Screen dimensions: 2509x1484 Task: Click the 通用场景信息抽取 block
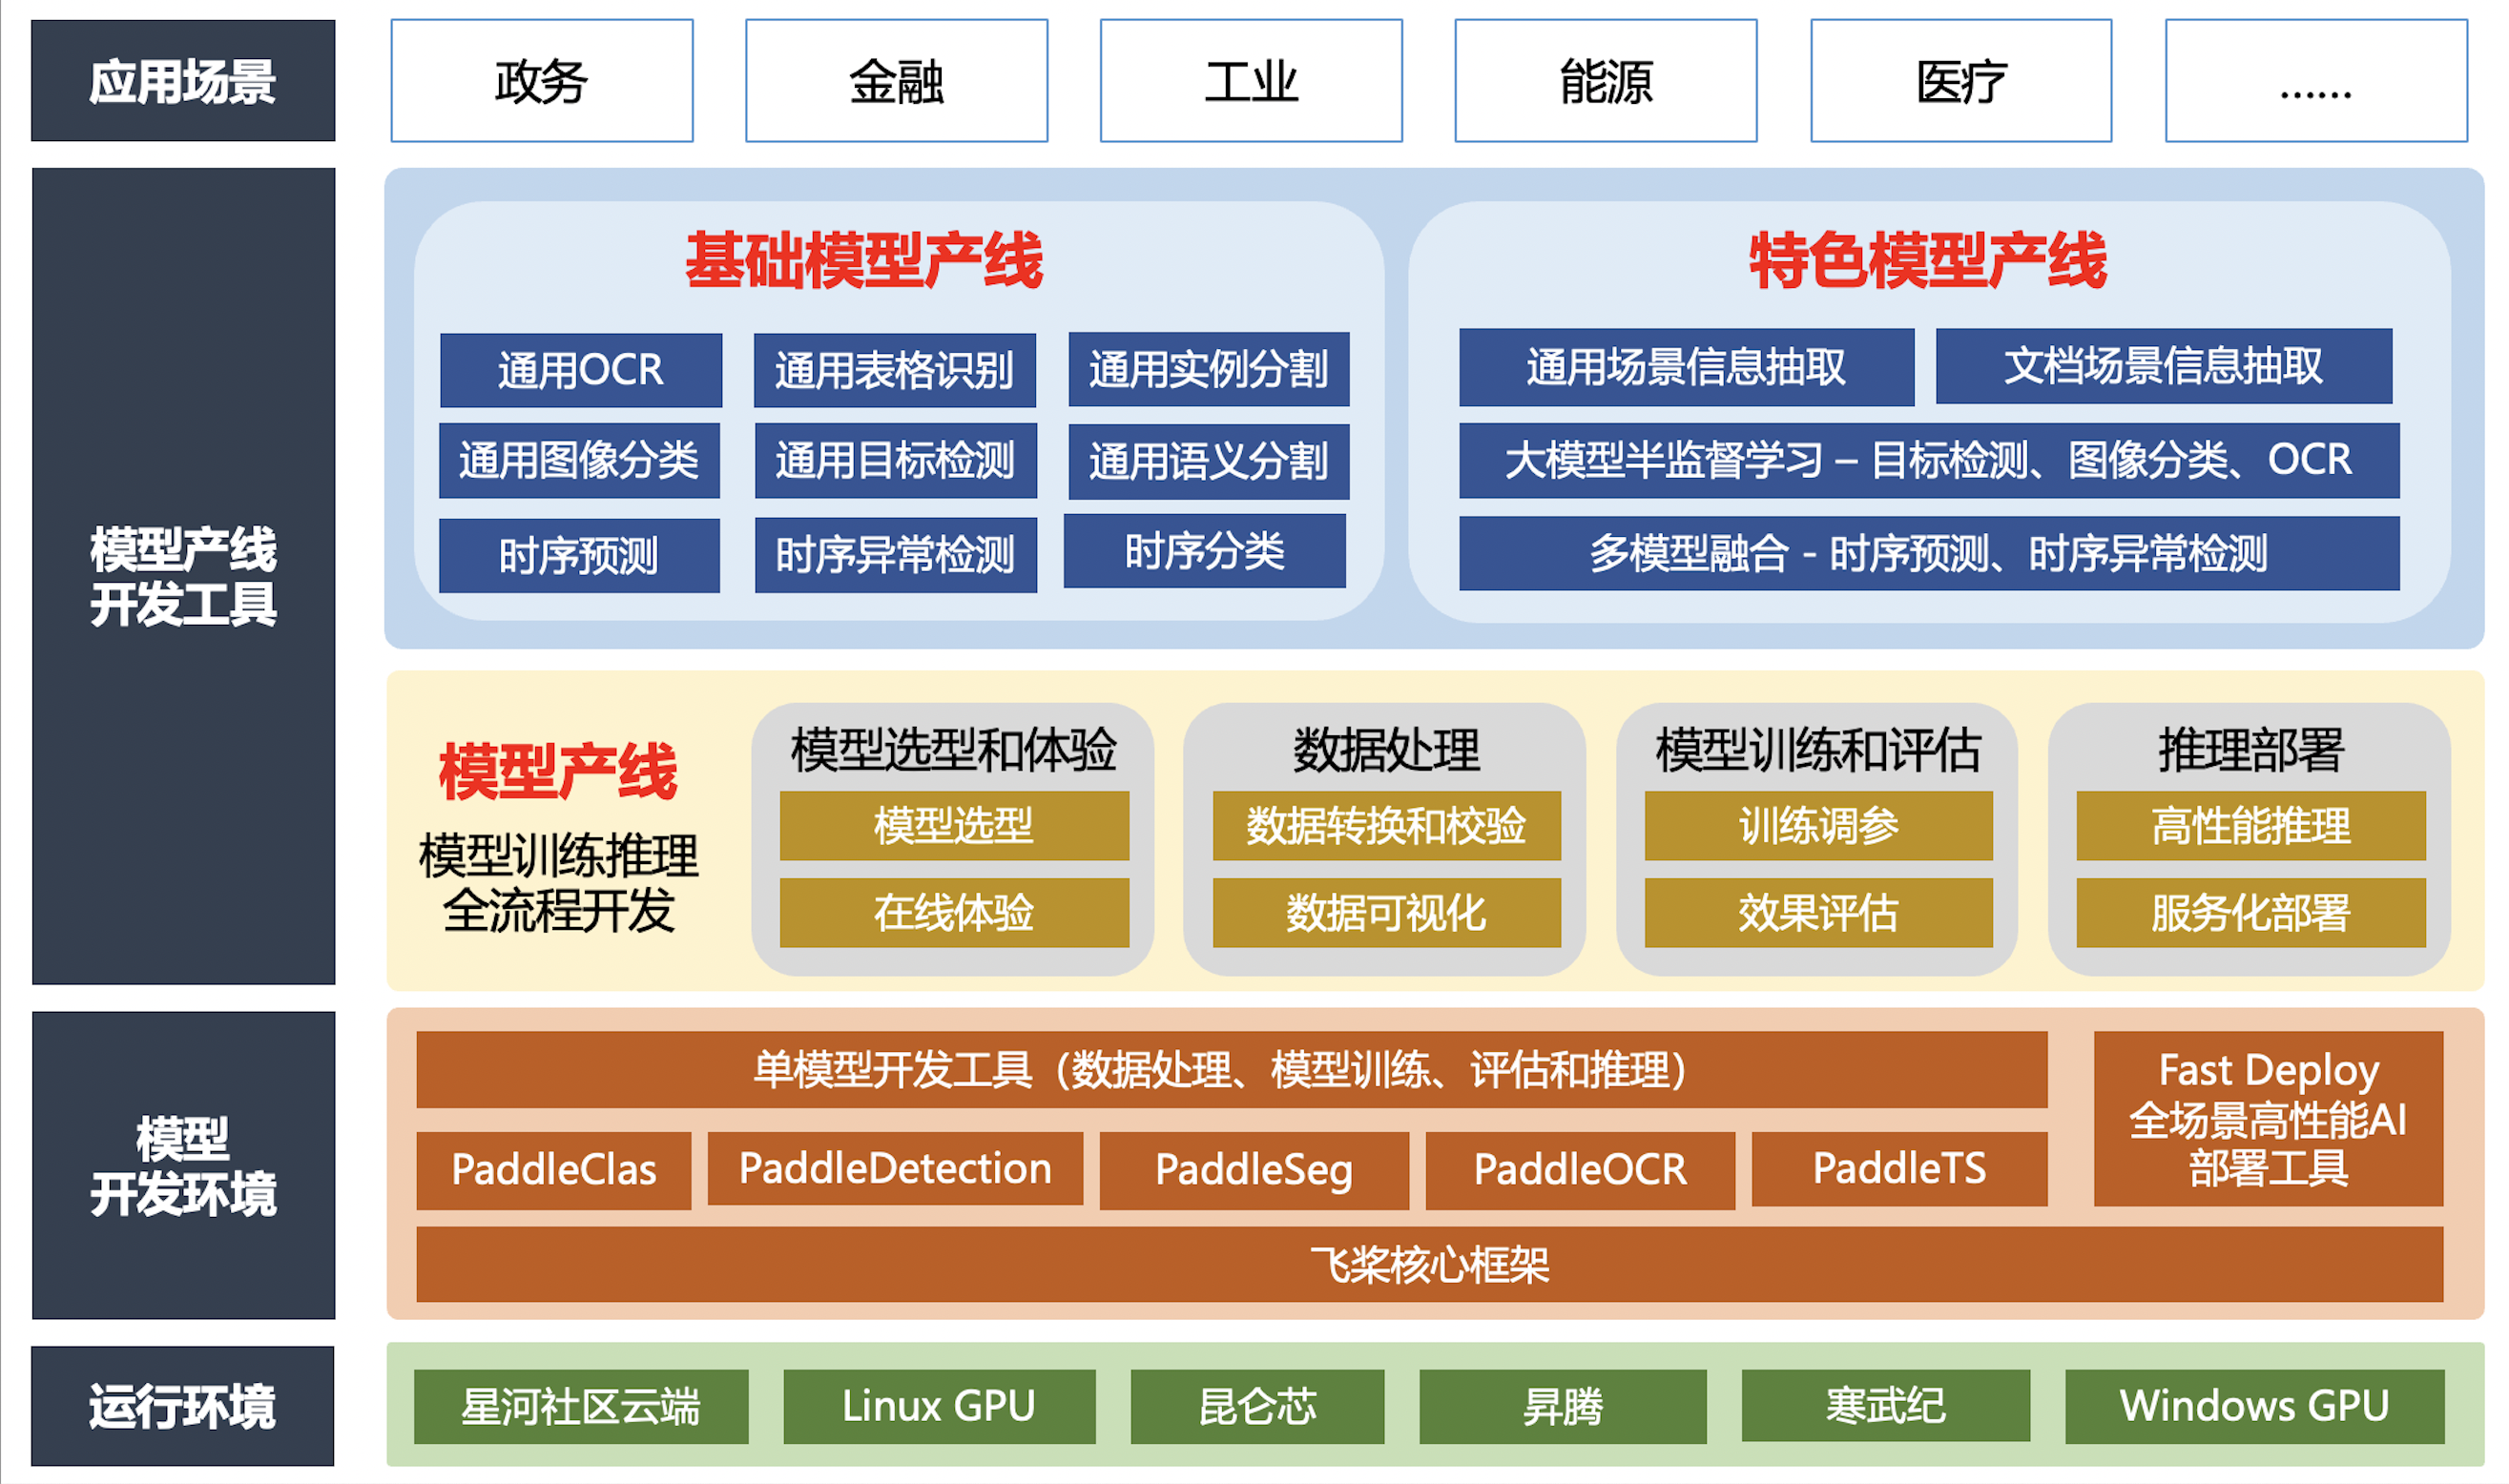point(1687,367)
